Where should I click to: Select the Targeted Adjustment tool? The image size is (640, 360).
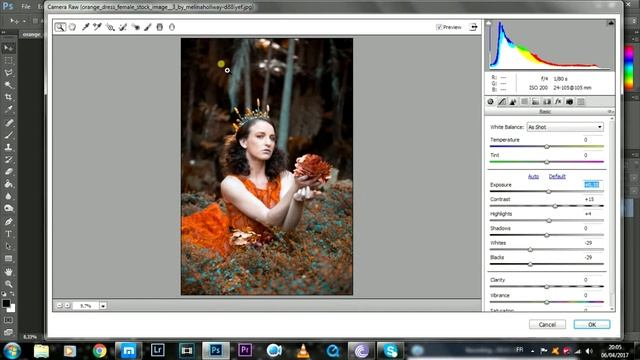pos(110,27)
